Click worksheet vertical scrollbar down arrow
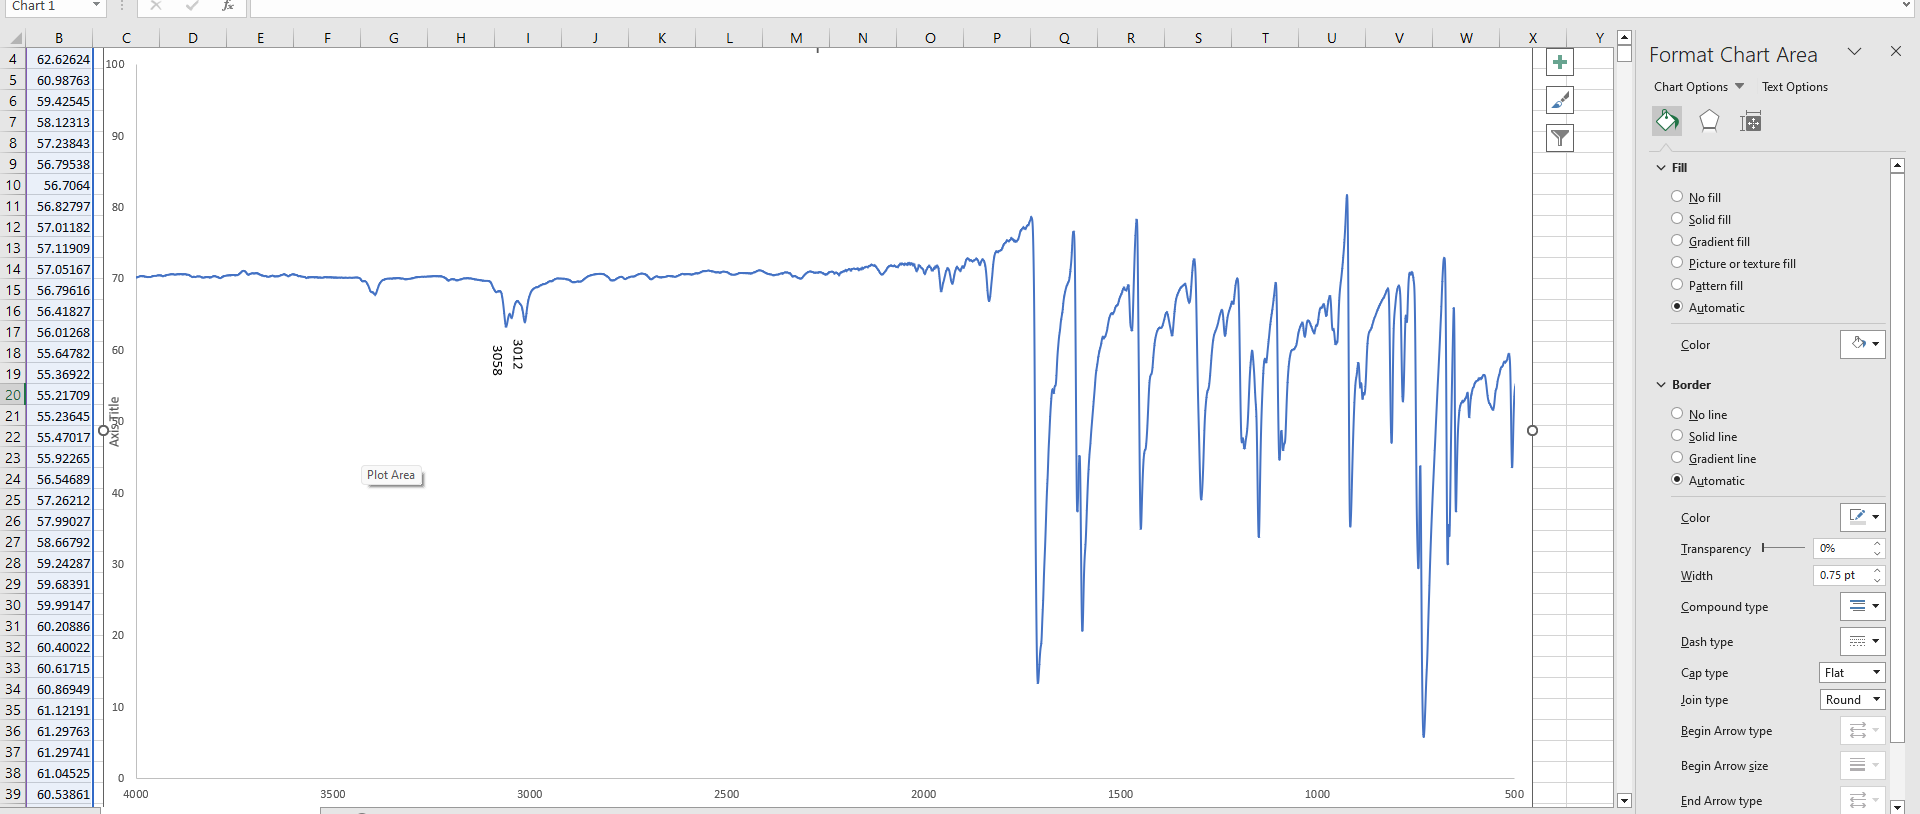This screenshot has width=1920, height=814. pyautogui.click(x=1624, y=800)
